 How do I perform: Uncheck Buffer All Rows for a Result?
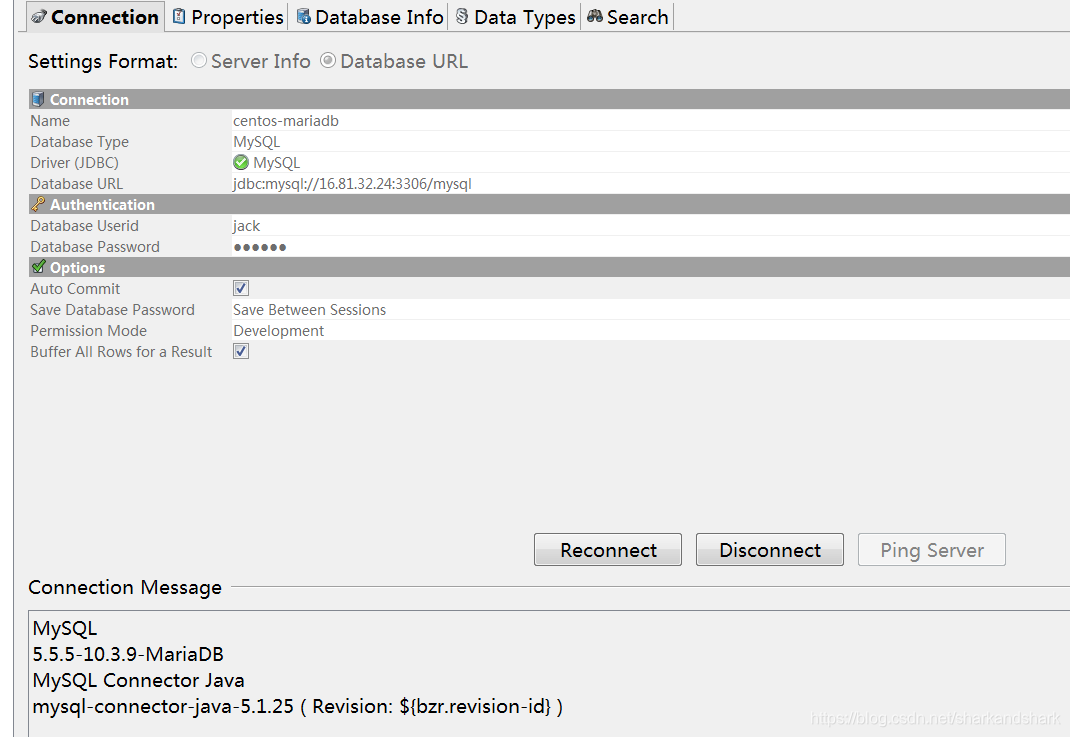point(239,351)
